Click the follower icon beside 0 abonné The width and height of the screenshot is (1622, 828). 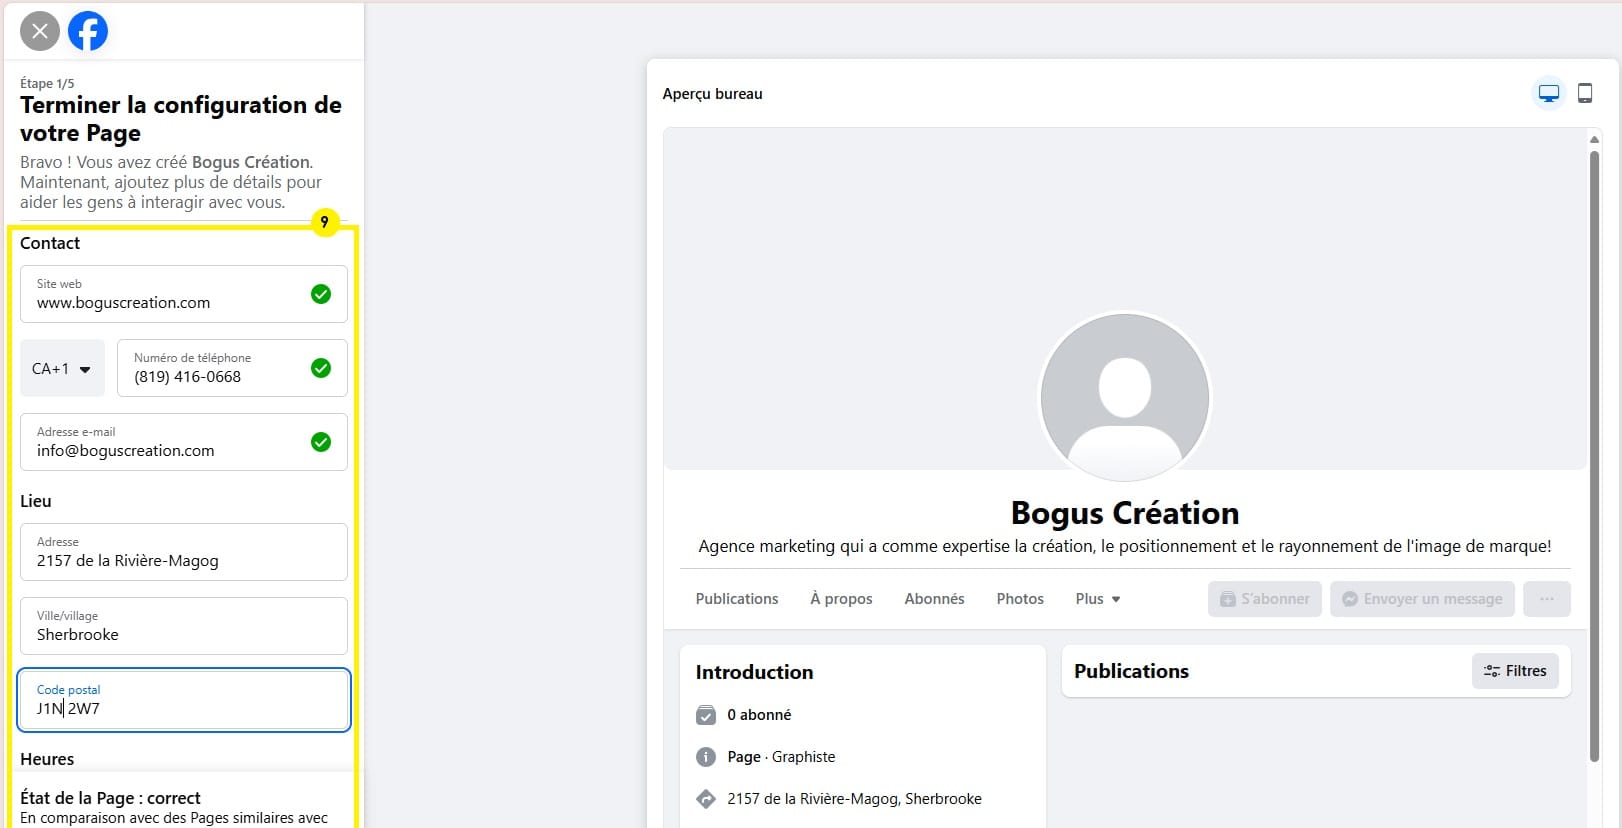pos(706,715)
